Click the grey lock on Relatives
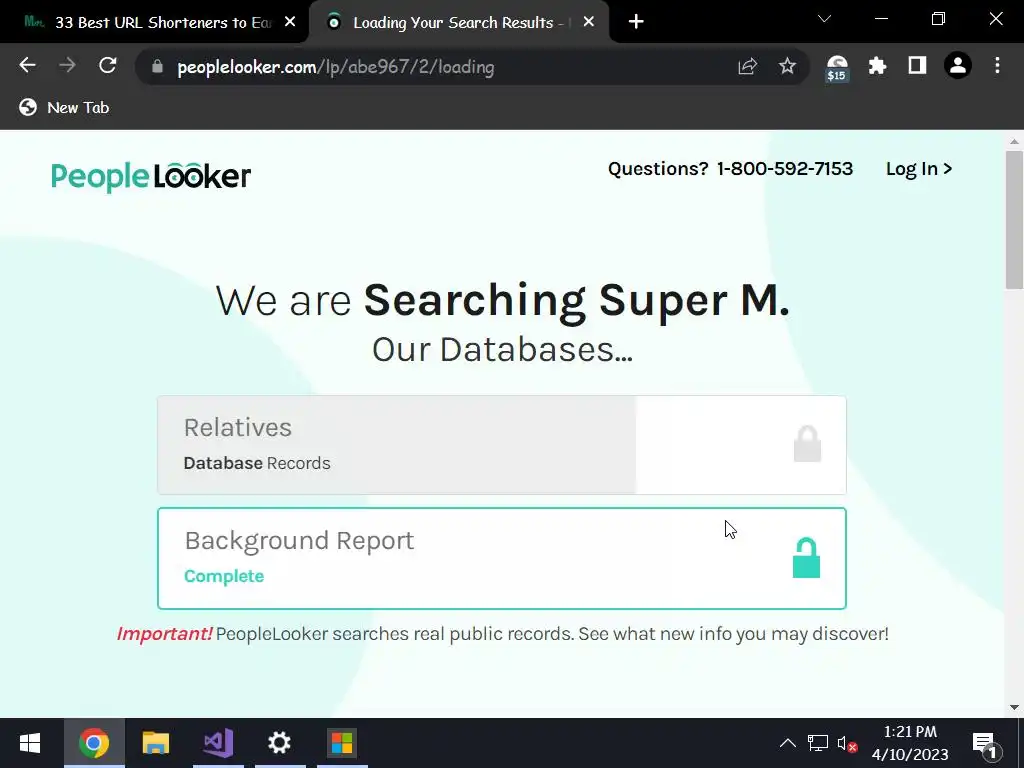The height and width of the screenshot is (768, 1024). point(807,444)
